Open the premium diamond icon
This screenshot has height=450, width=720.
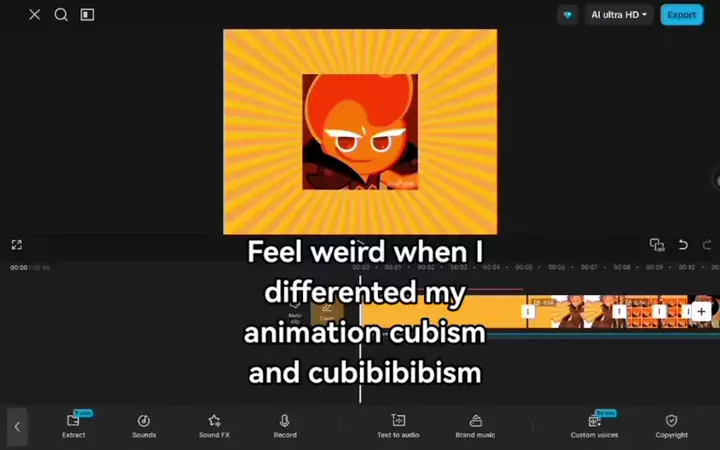[568, 15]
